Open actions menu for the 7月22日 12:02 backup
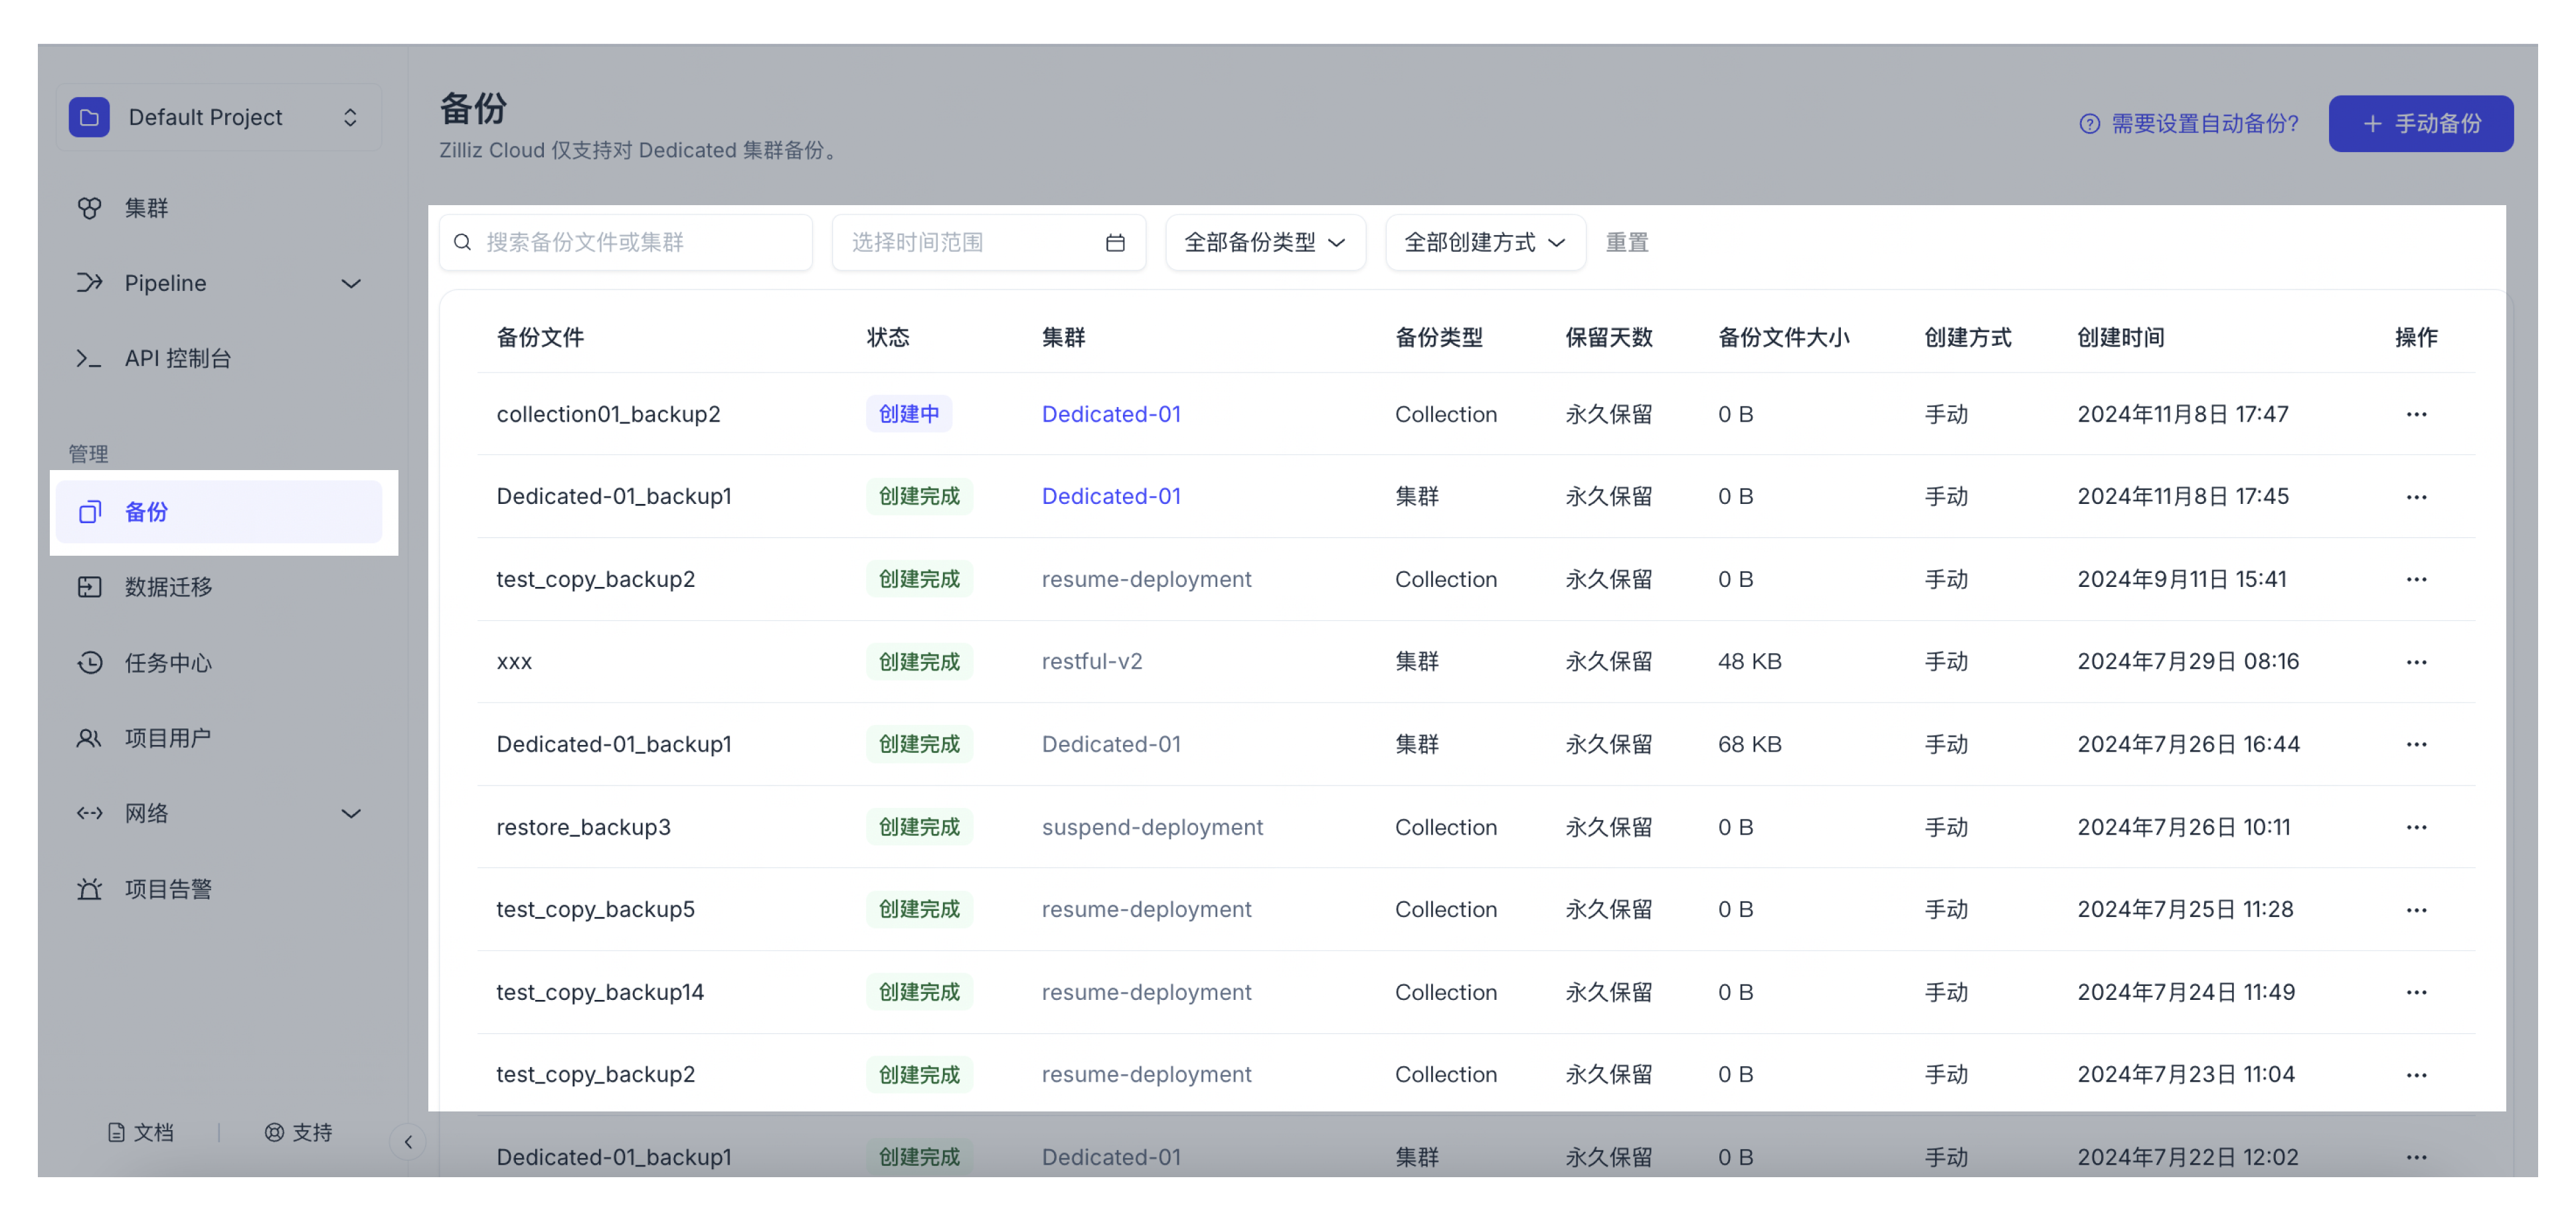Screen dimensions: 2576x1221 pos(2416,1157)
